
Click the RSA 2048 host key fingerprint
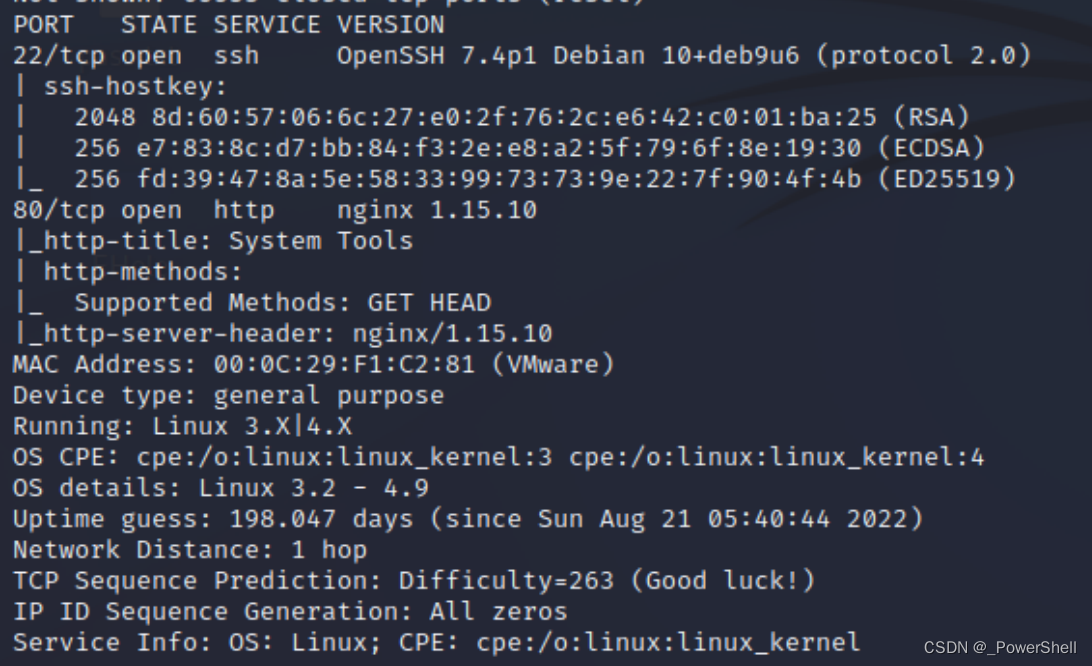click(x=522, y=117)
